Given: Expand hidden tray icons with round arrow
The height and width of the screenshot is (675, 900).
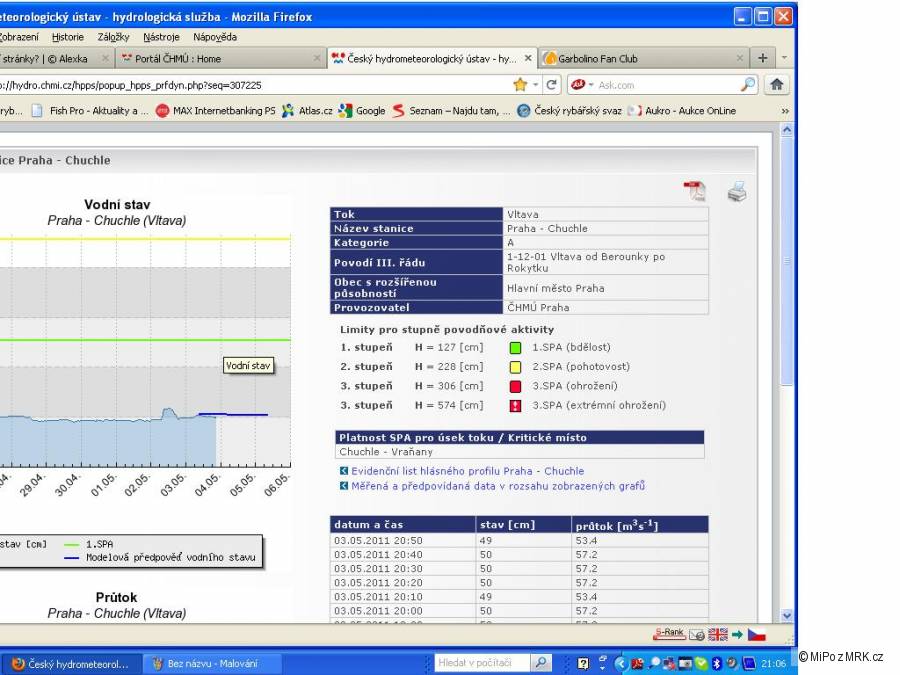Looking at the screenshot, I should pyautogui.click(x=620, y=664).
